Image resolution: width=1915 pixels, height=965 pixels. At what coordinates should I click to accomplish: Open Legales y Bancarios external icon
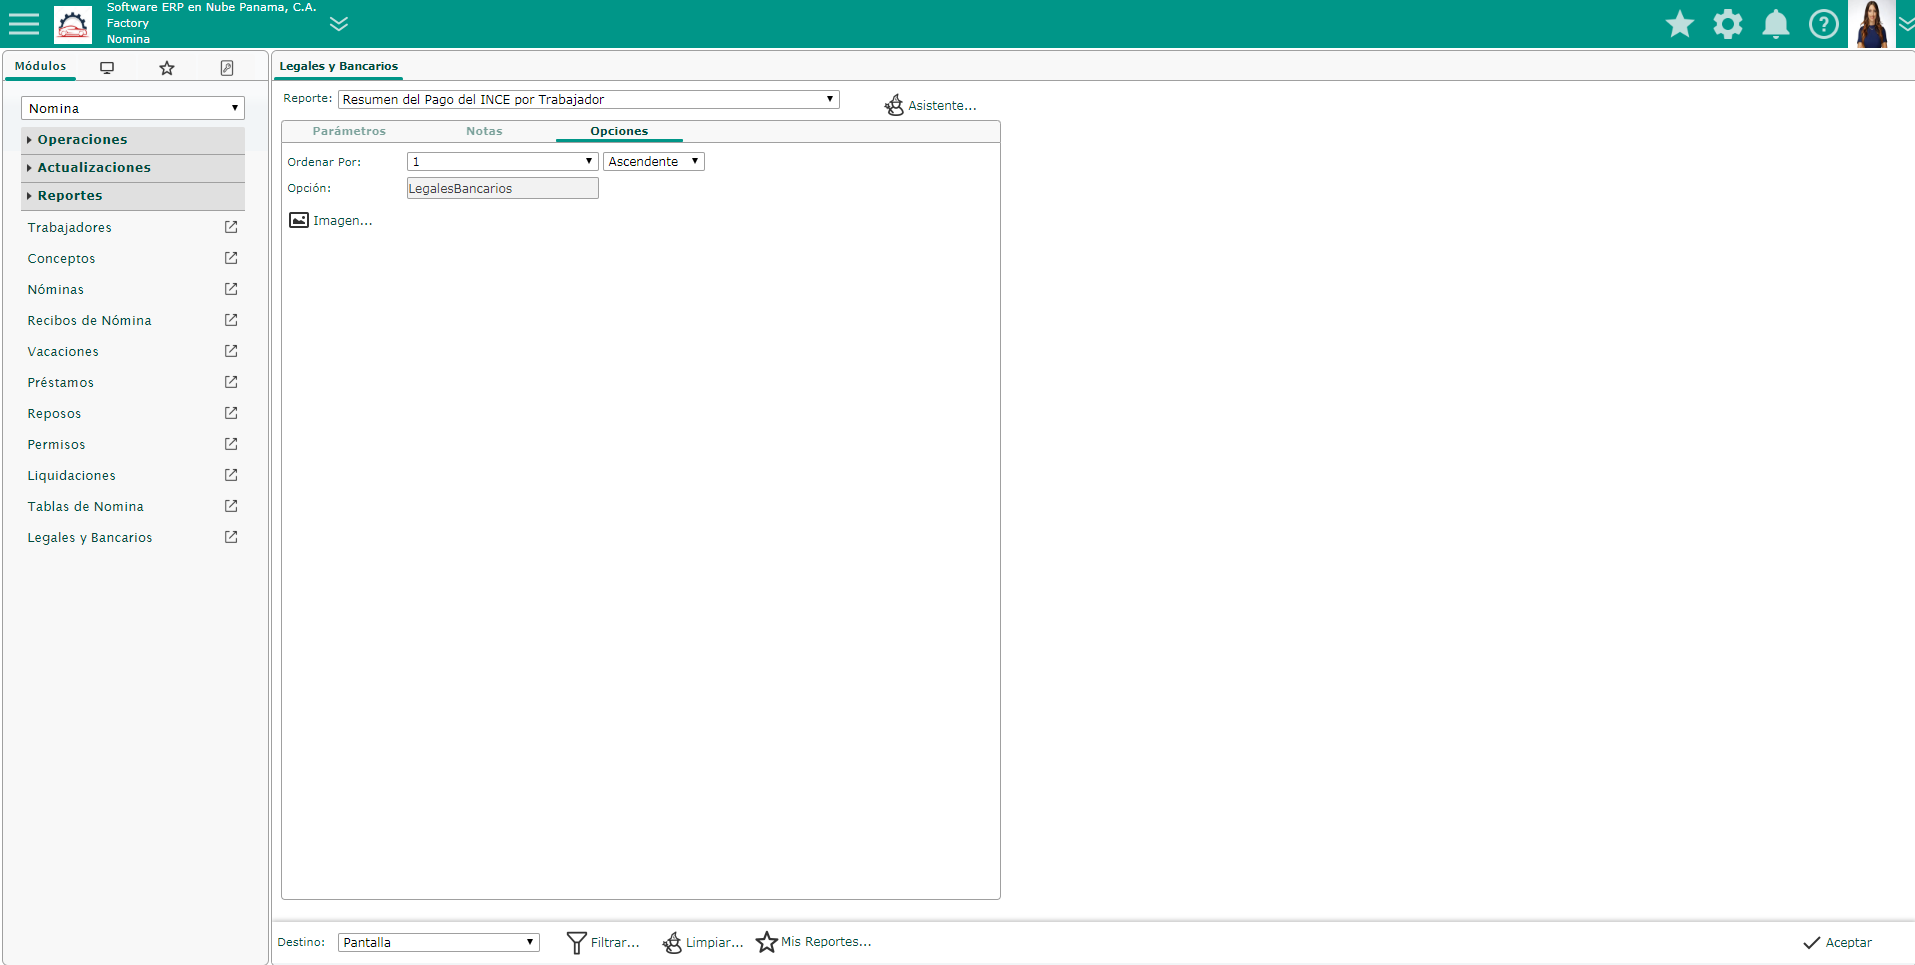click(231, 537)
